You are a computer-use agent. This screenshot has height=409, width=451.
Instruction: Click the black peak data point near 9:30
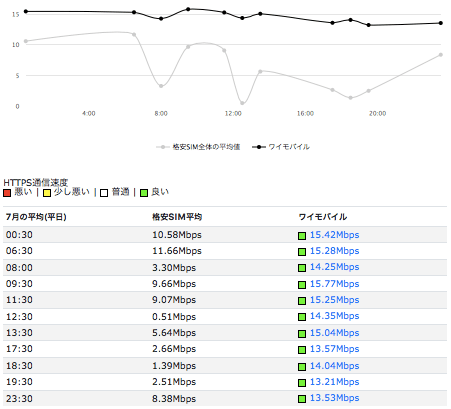[188, 9]
